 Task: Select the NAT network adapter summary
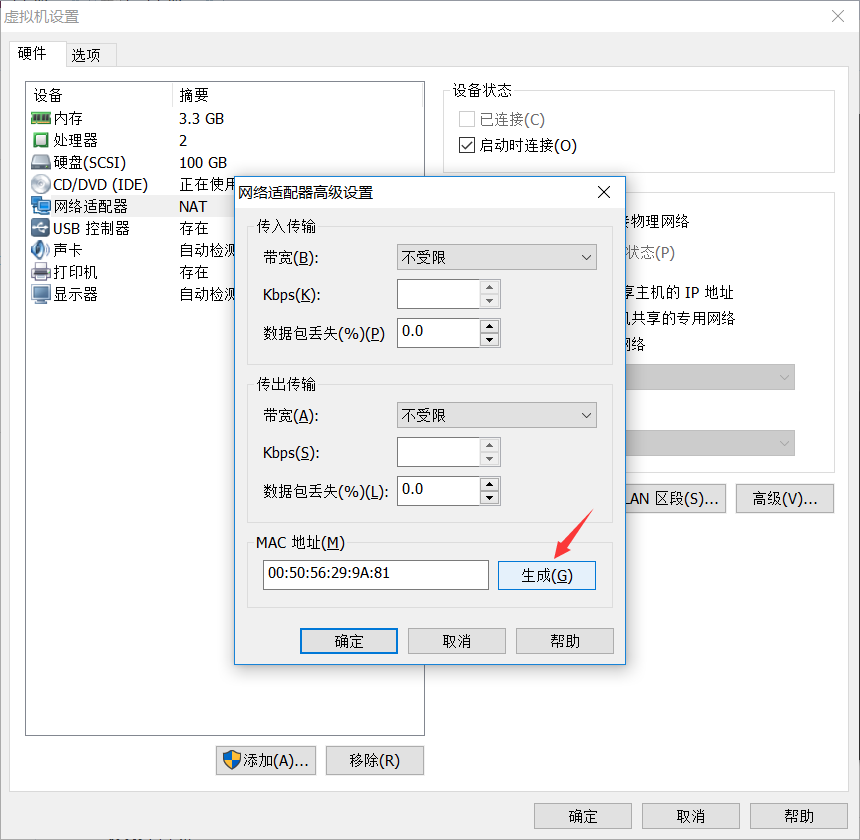[x=193, y=207]
